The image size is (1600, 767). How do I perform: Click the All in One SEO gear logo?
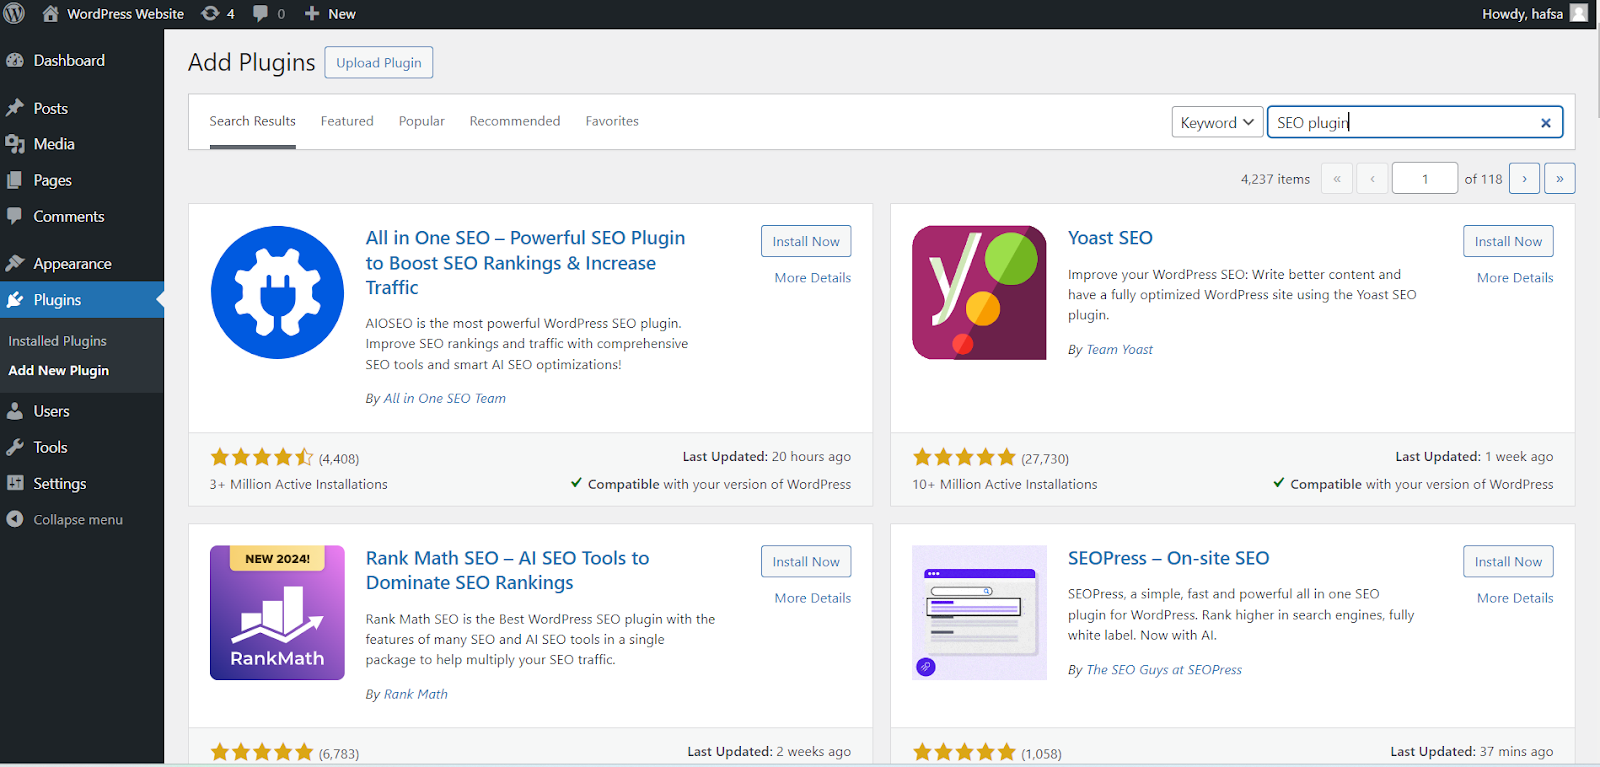[277, 292]
